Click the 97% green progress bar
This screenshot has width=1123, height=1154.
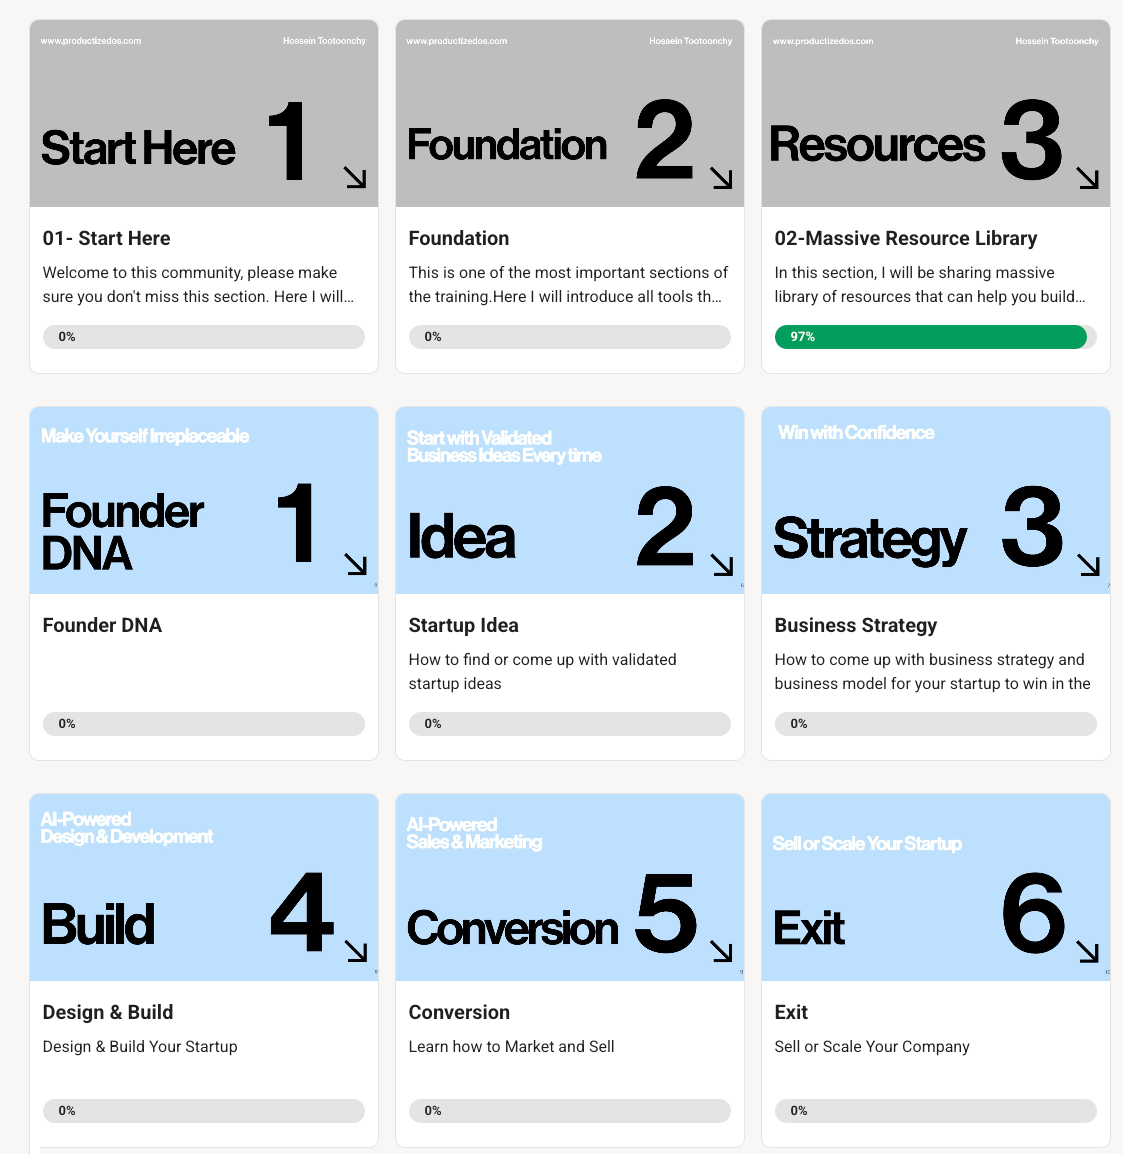tap(930, 337)
